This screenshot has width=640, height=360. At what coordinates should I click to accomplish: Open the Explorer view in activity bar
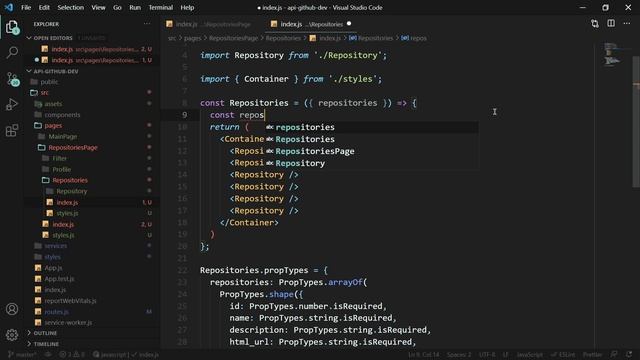pos(12,27)
